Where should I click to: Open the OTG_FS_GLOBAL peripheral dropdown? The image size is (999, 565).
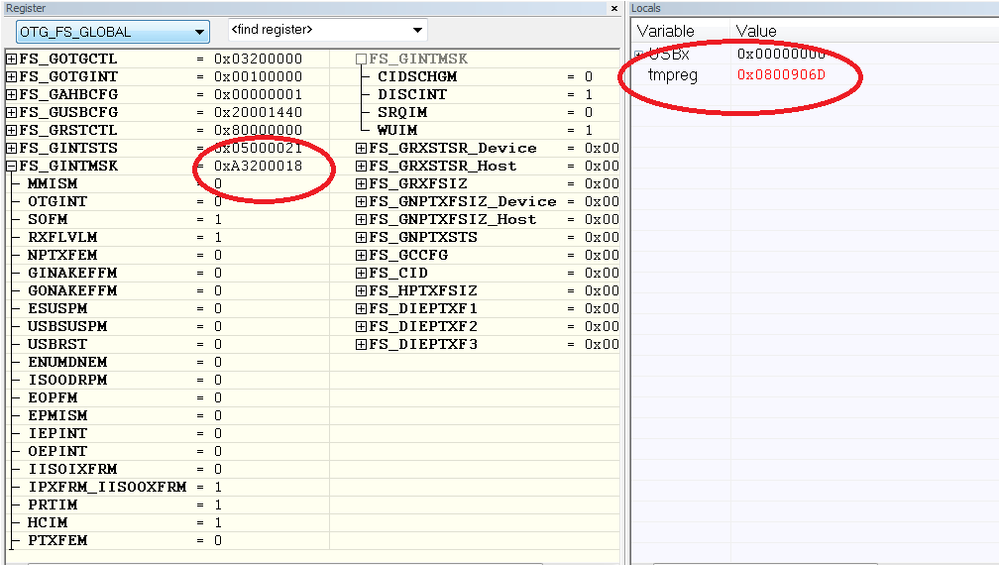(x=113, y=32)
